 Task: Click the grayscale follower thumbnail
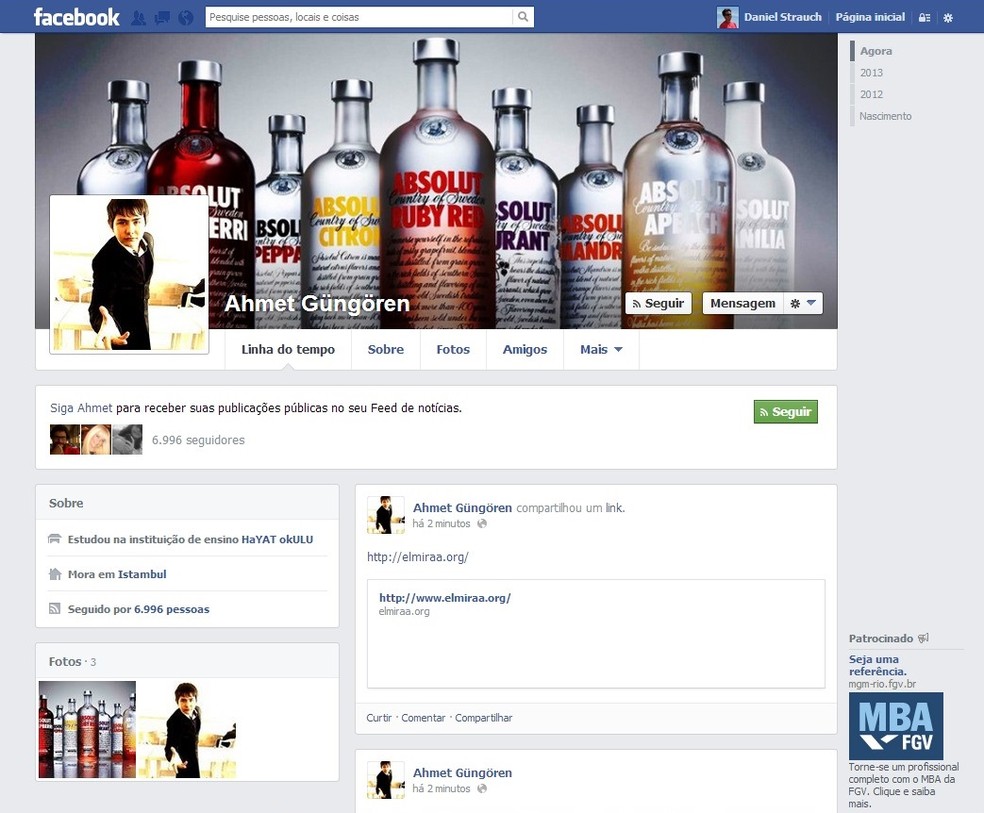[127, 439]
